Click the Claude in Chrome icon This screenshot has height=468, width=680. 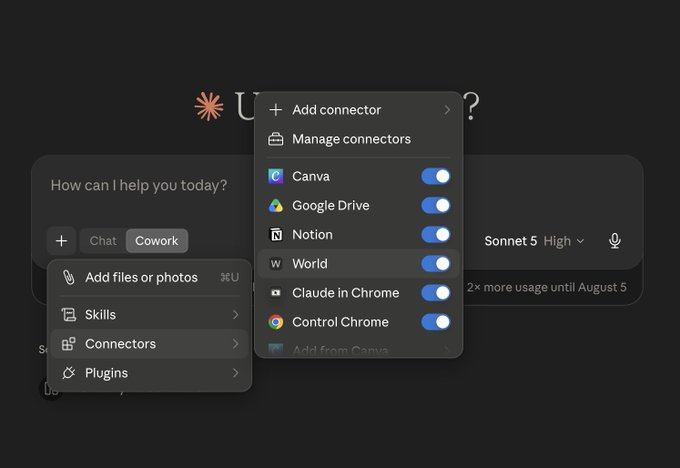coord(276,293)
